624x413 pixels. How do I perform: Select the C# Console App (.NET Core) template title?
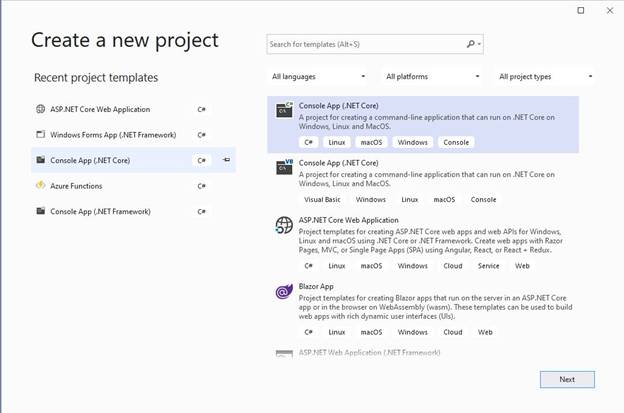338,106
